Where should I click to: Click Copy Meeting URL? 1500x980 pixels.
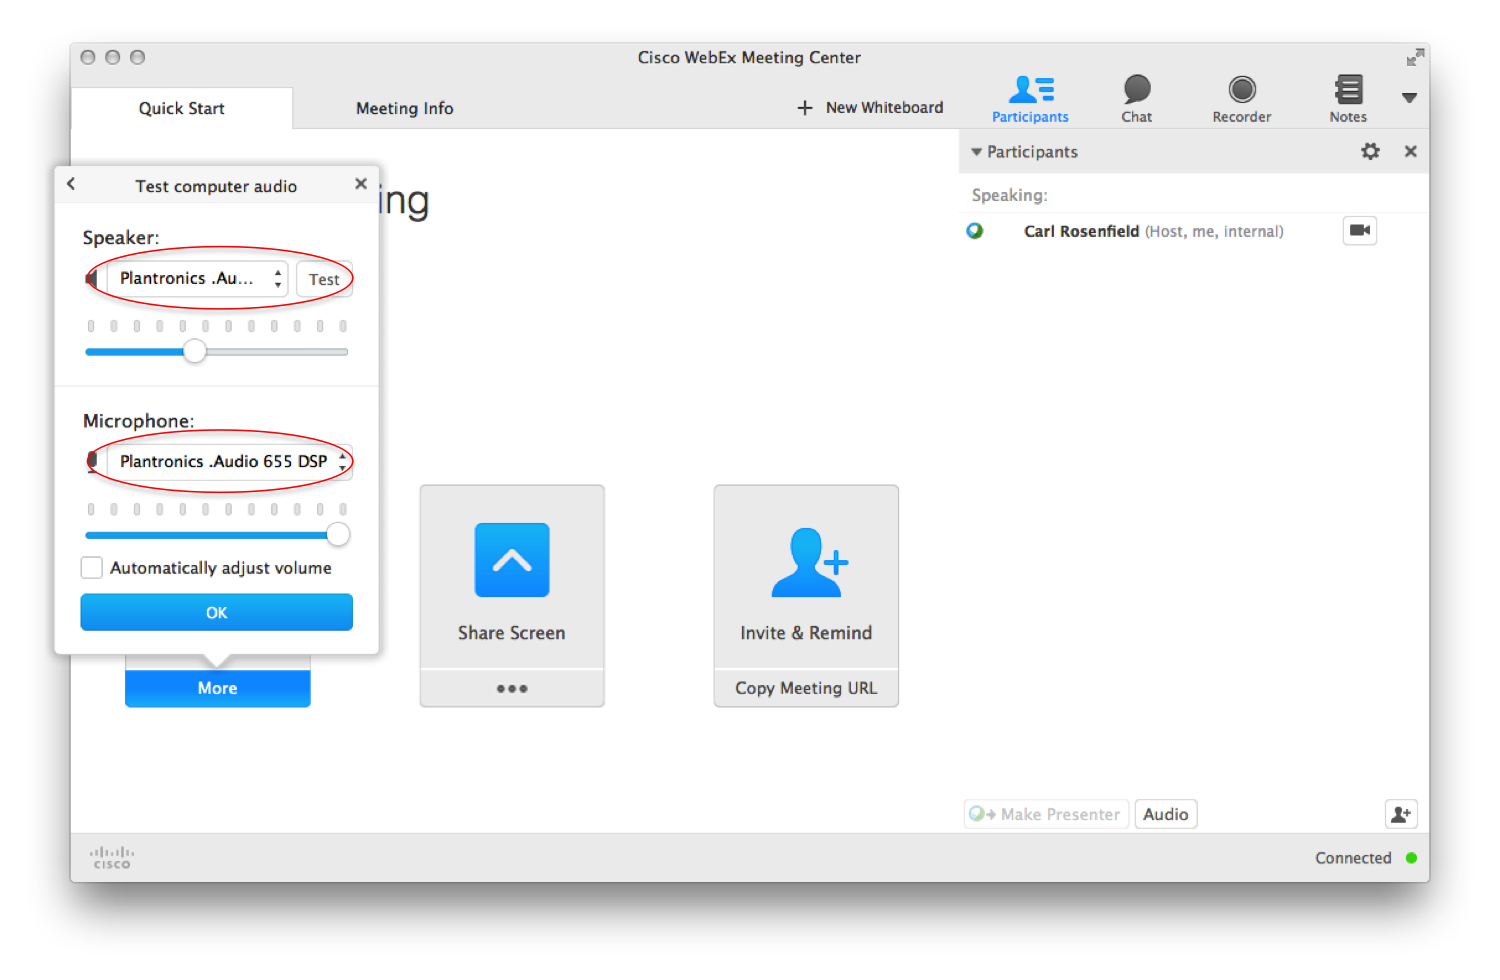806,688
